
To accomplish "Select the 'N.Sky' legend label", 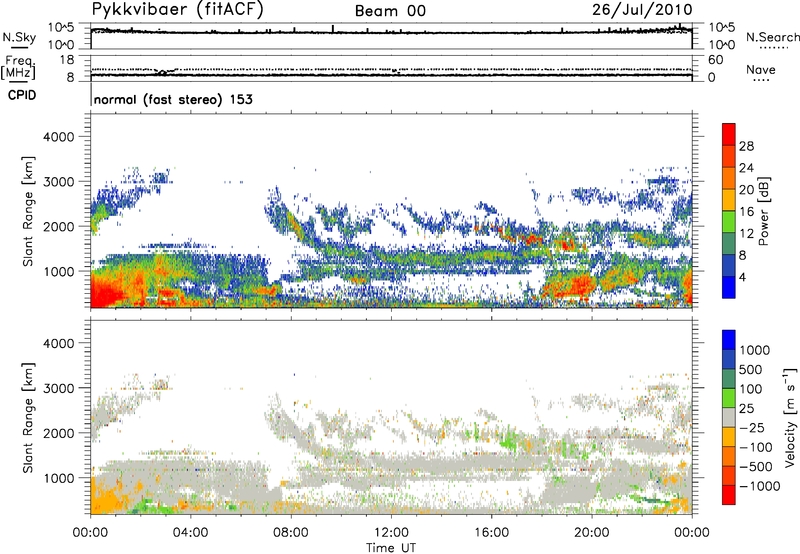I will coord(19,38).
